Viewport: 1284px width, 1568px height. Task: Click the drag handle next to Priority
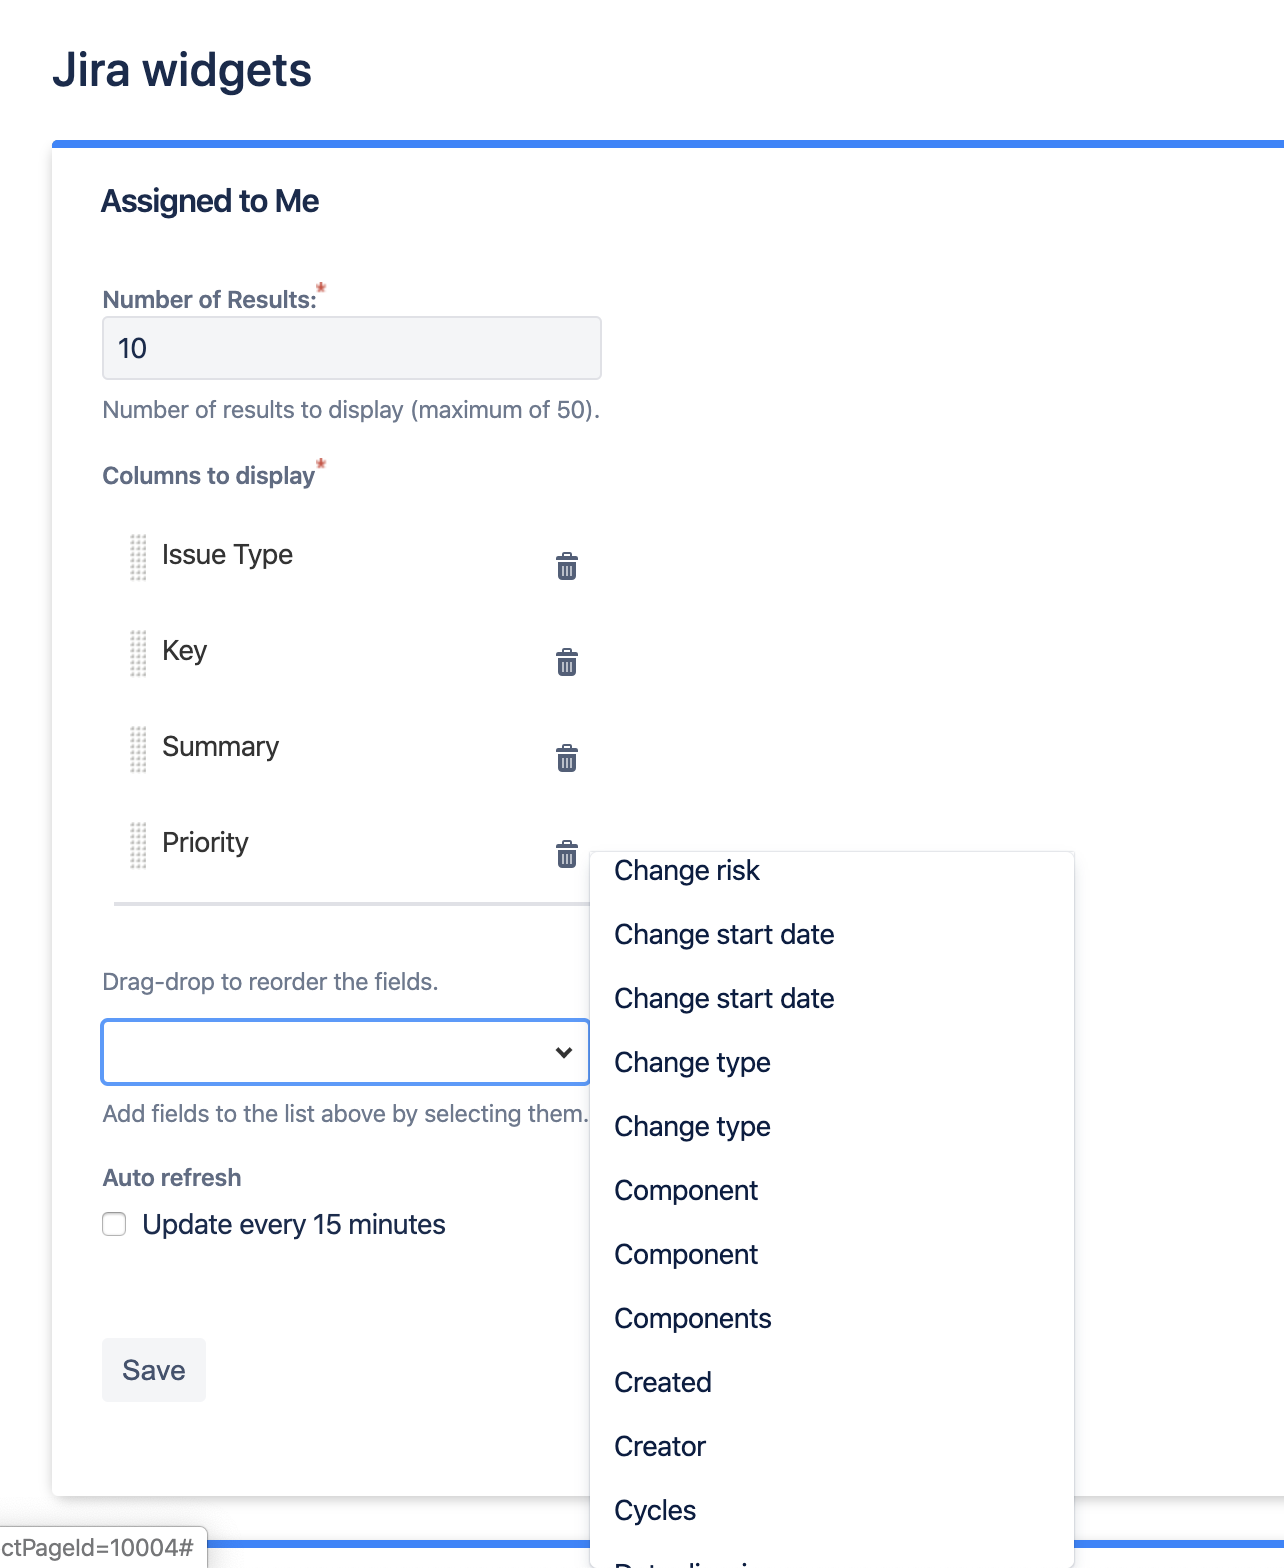[138, 845]
